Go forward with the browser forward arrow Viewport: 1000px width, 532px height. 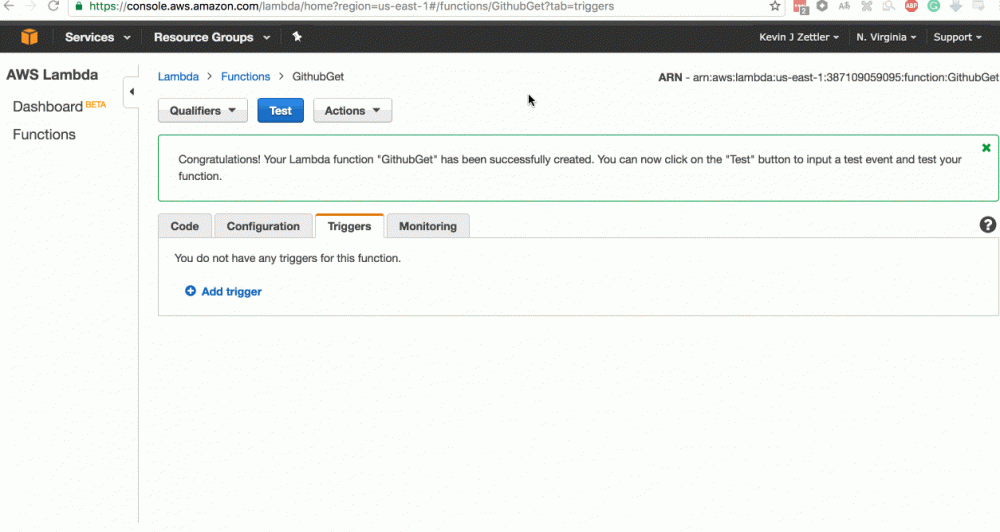(x=31, y=6)
